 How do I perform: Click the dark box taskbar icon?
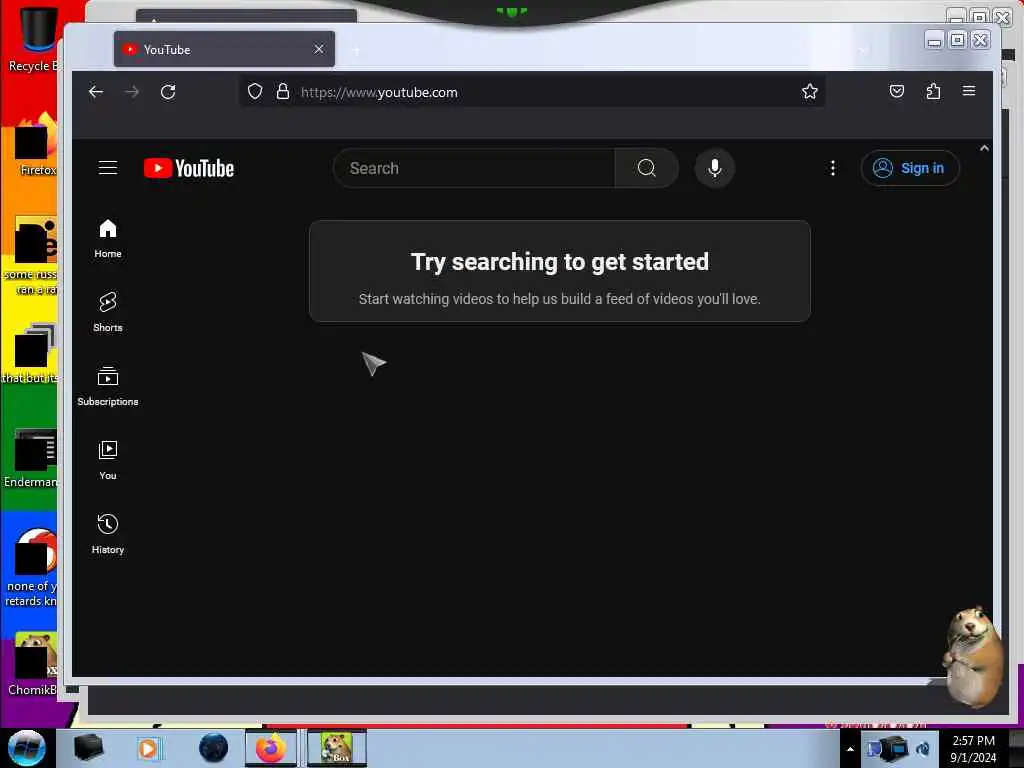pyautogui.click(x=88, y=748)
